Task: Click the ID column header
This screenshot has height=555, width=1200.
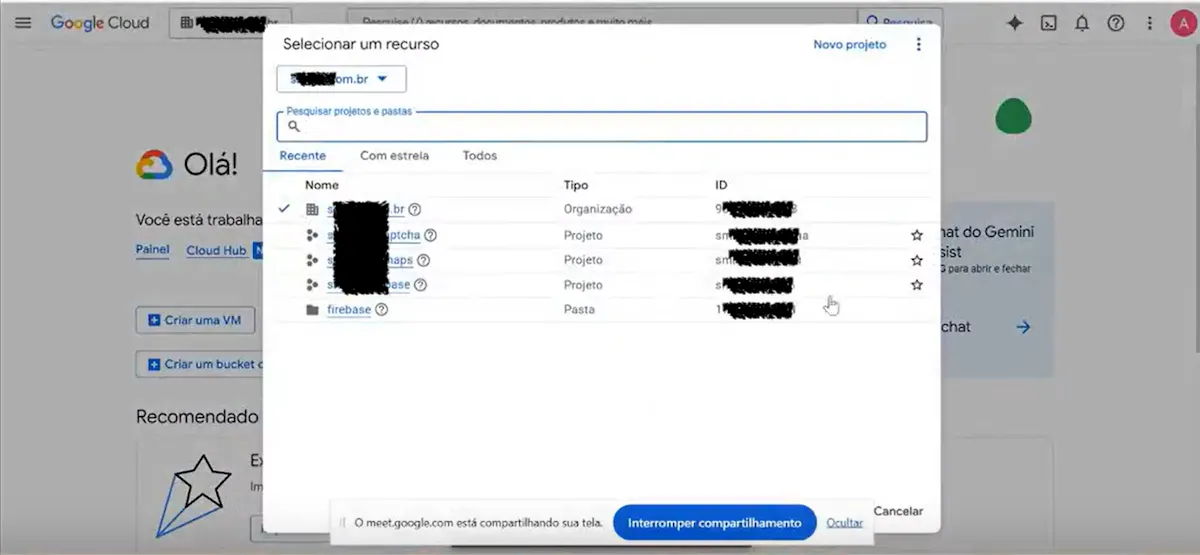Action: [721, 185]
